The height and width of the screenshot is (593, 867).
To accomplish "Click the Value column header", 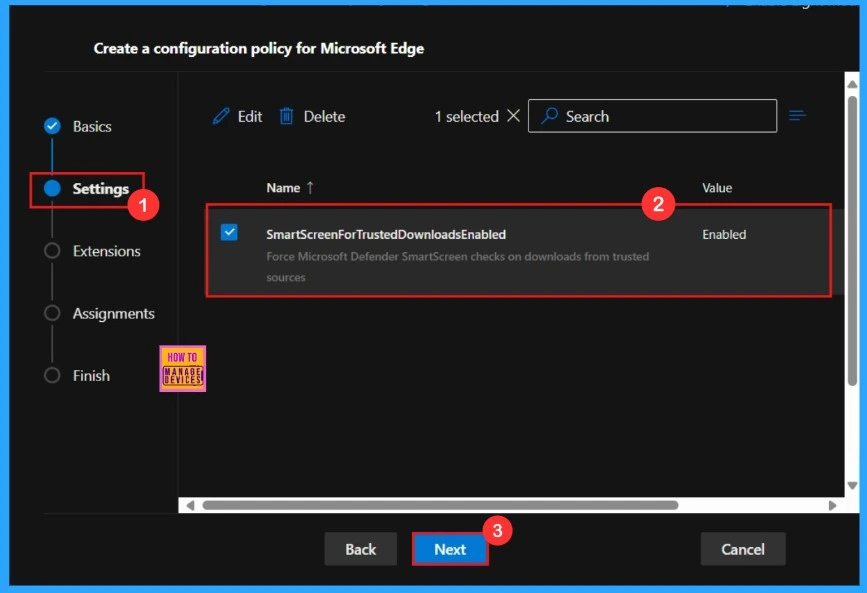I will [717, 188].
